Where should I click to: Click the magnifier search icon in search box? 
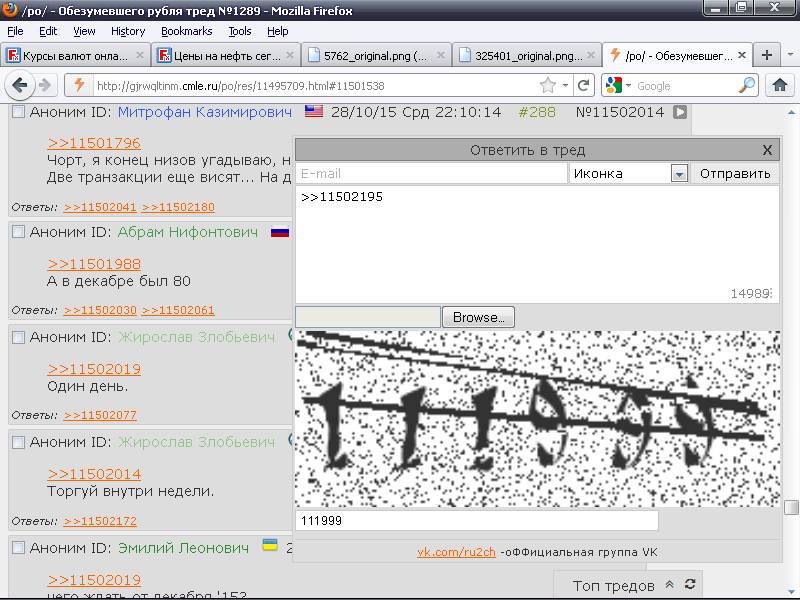click(x=746, y=85)
